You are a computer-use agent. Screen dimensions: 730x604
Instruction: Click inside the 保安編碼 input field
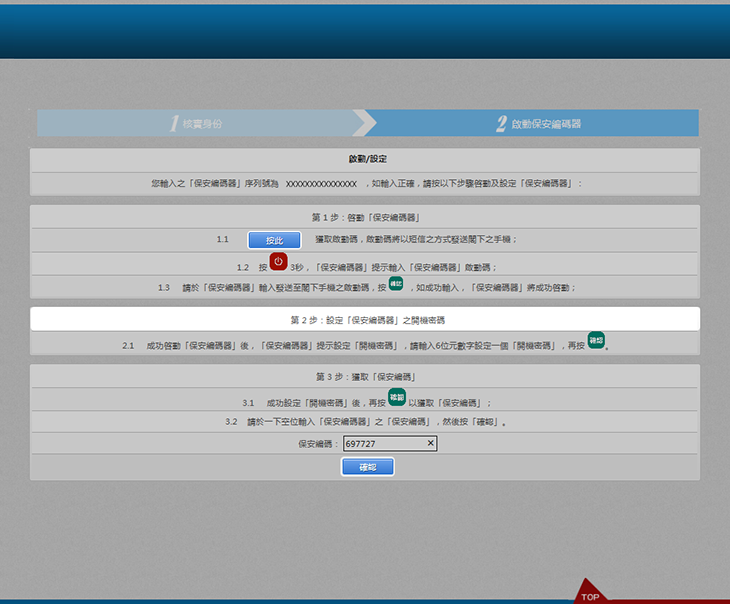382,443
